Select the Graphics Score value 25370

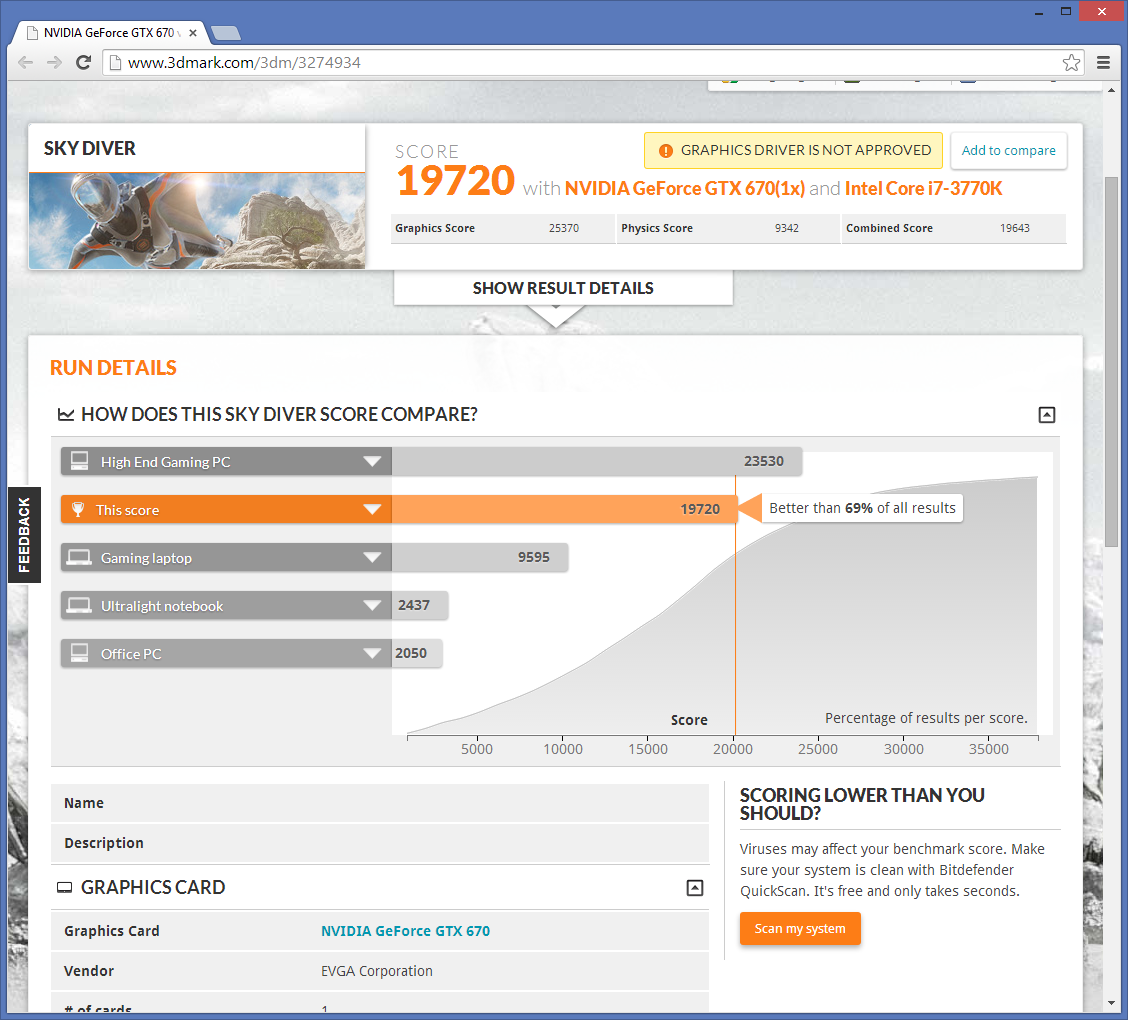pyautogui.click(x=564, y=229)
